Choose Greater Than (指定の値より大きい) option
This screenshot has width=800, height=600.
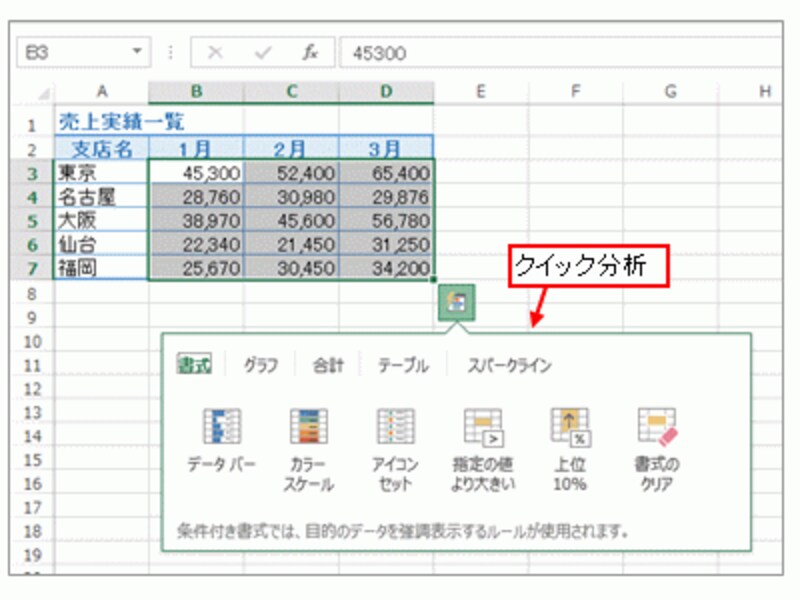tap(483, 449)
